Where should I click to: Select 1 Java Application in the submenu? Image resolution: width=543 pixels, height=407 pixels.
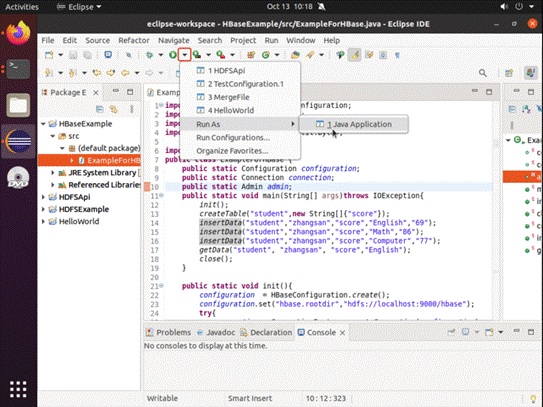point(354,124)
